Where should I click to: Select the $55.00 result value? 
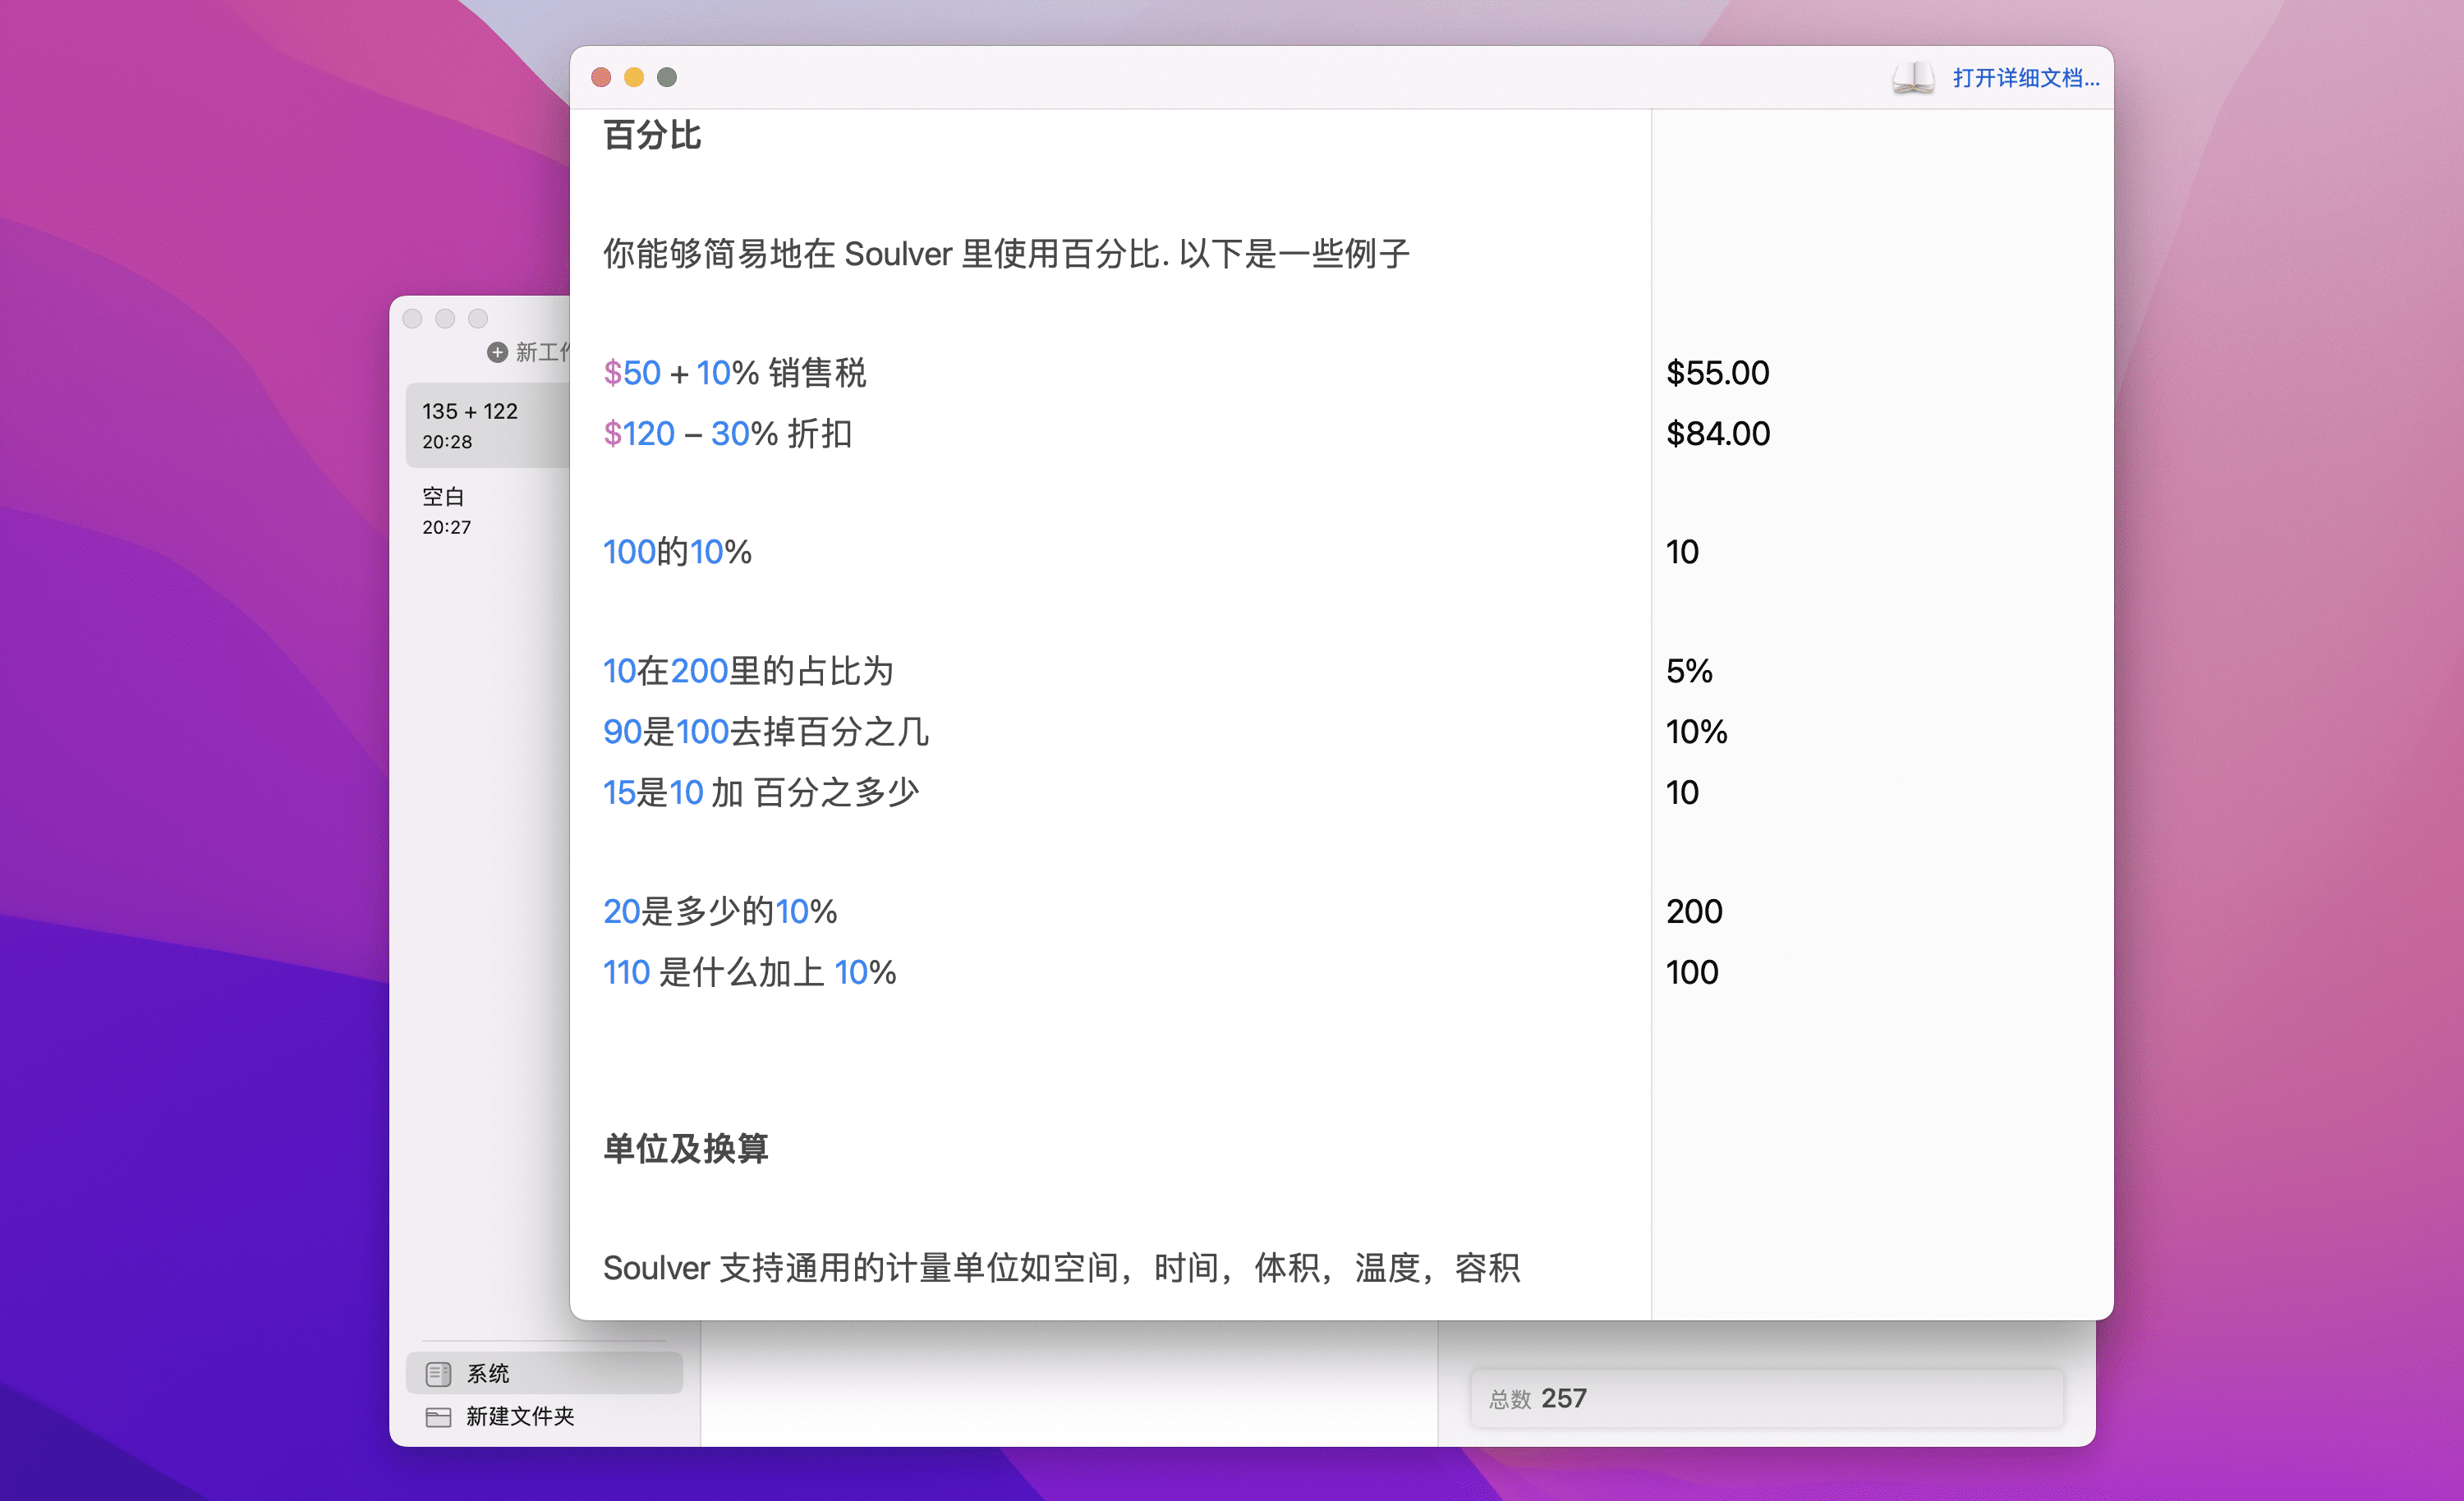[1717, 373]
